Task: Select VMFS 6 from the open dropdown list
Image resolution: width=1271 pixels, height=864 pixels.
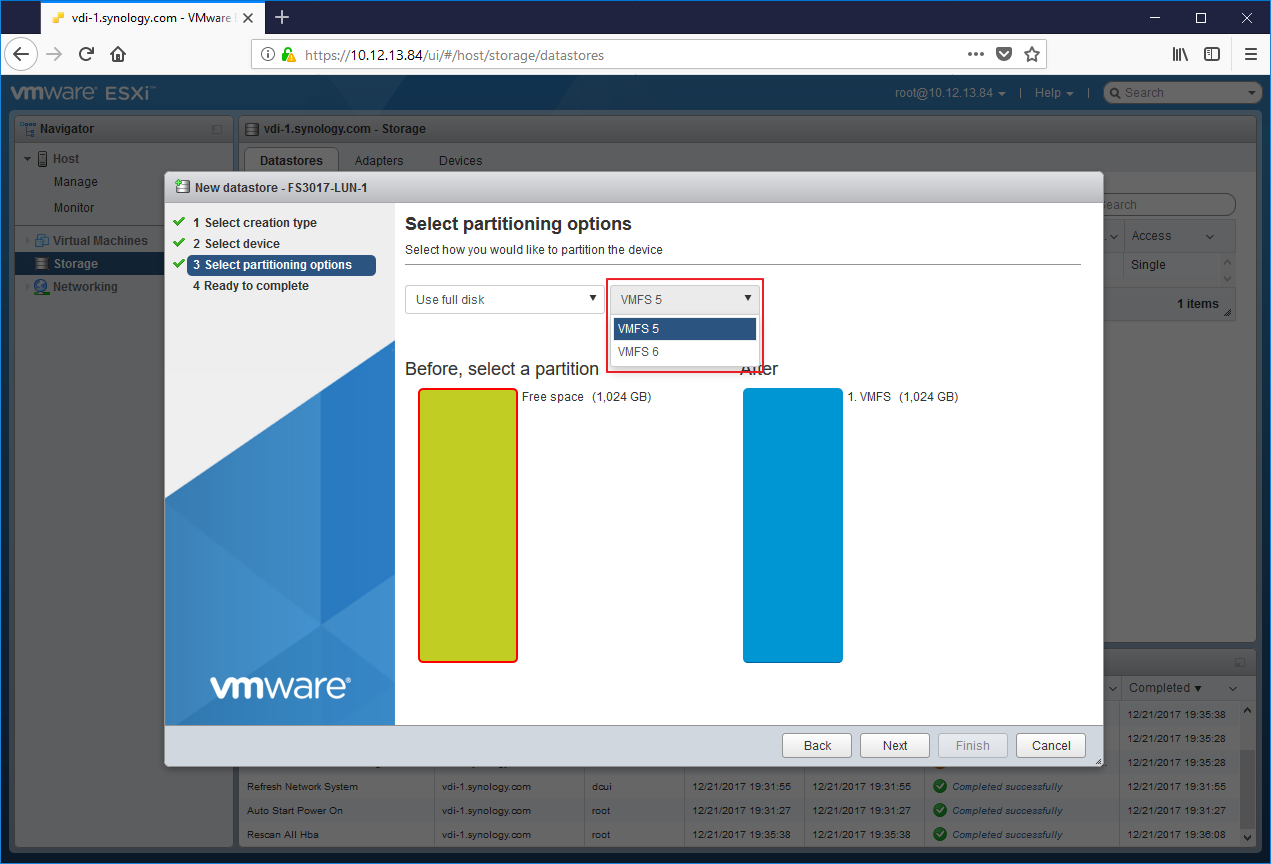Action: (685, 352)
